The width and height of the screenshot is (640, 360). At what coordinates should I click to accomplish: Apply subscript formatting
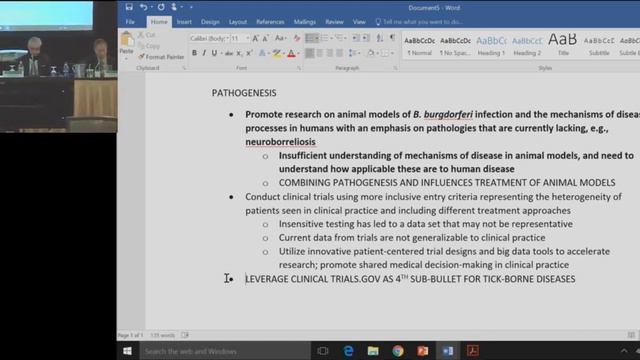(x=239, y=53)
